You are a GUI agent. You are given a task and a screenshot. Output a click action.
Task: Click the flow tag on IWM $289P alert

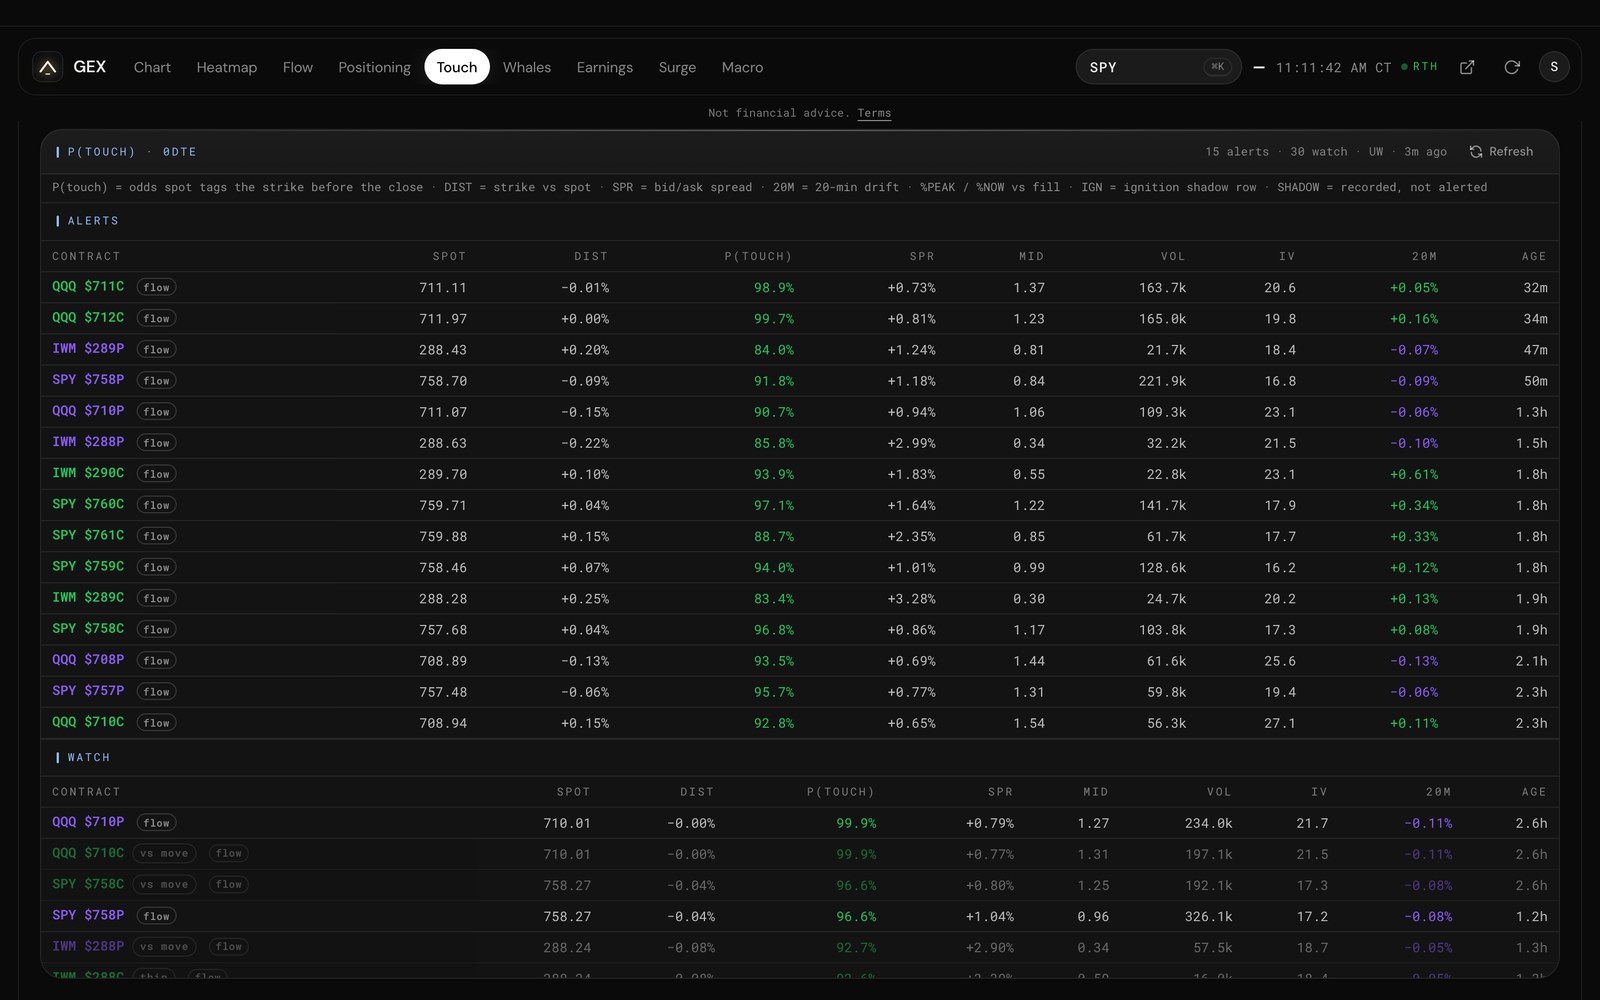(157, 349)
